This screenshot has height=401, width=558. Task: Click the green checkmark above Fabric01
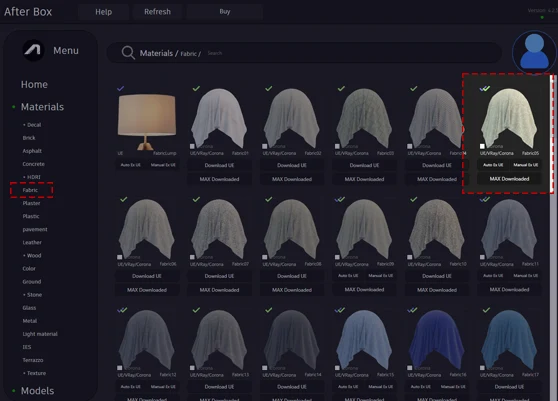(196, 88)
